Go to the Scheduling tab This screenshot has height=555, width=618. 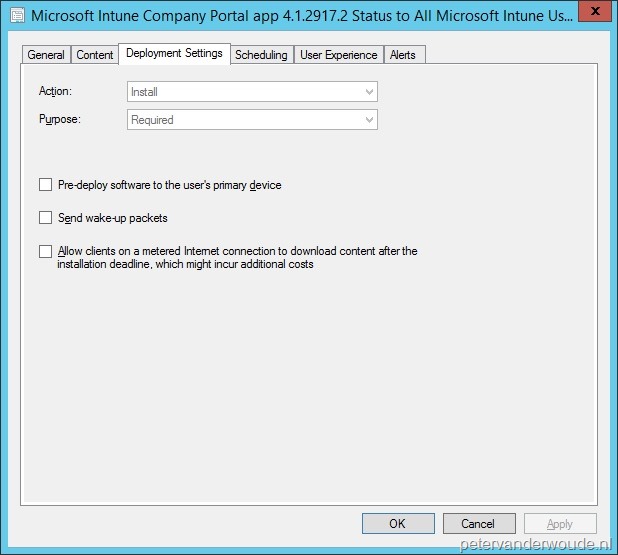click(x=261, y=55)
